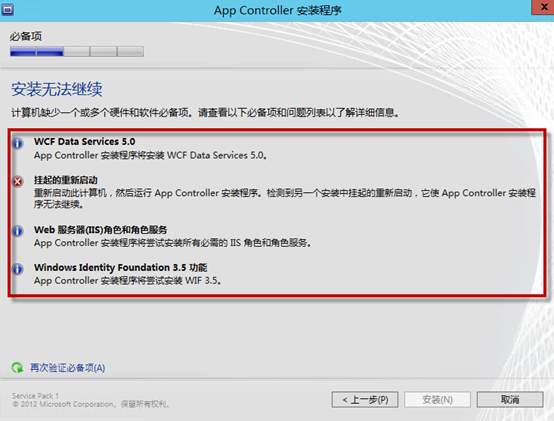Select the WCF Data Services 5.0 heading
This screenshot has height=421, width=554.
click(84, 142)
